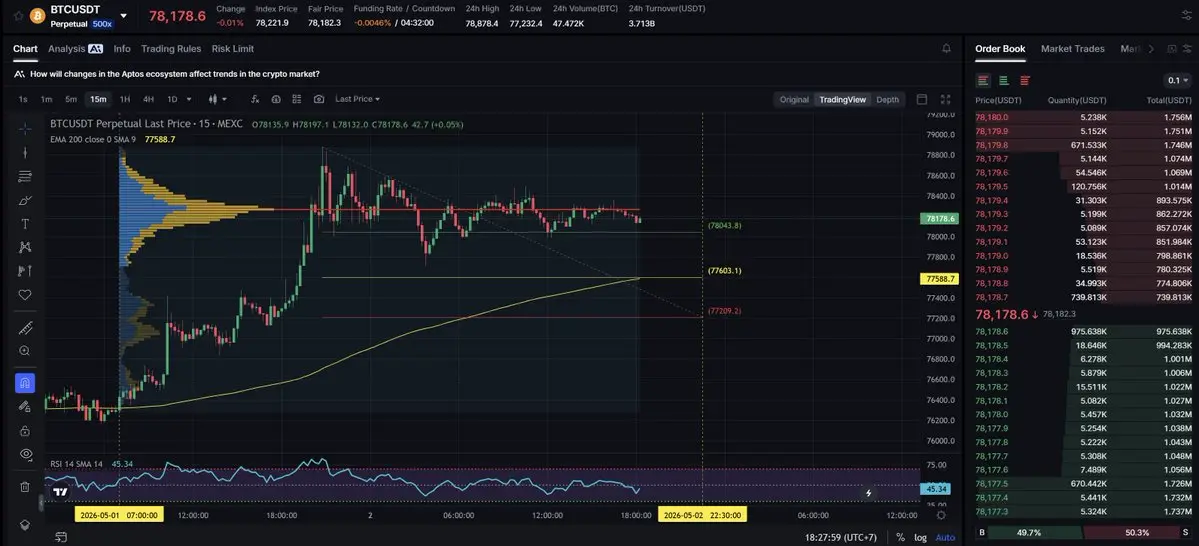Open the chart patterns tool
The image size is (1199, 546).
[x=24, y=247]
